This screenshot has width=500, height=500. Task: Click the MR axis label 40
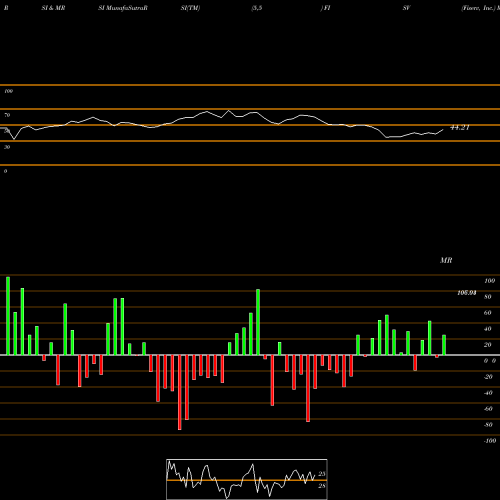(488, 329)
